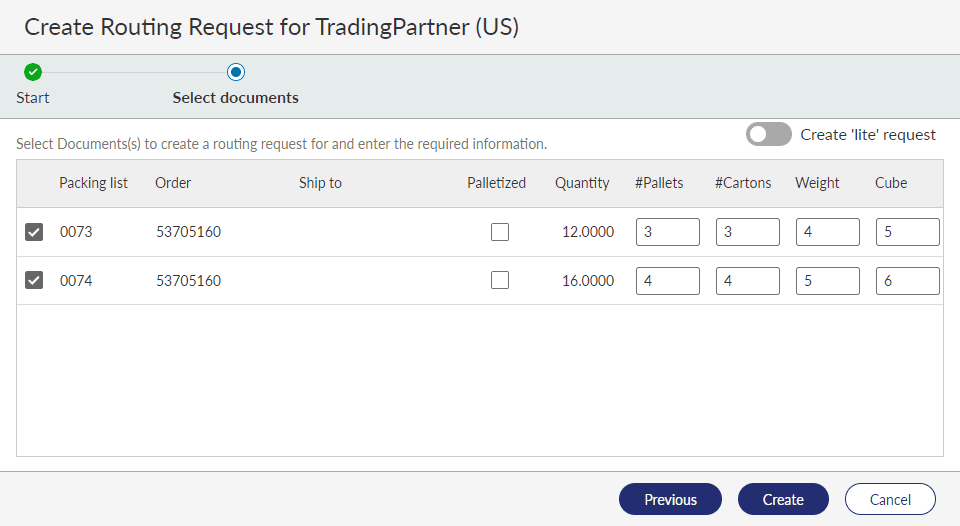960x526 pixels.
Task: Click the Quantity column header
Action: coord(582,183)
